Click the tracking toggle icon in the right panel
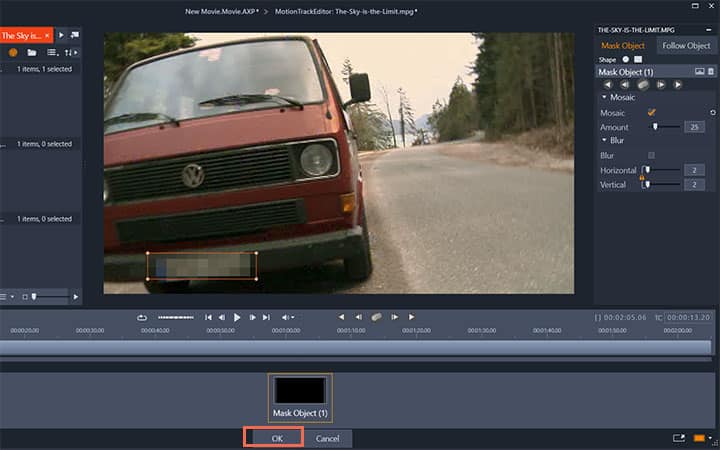Image resolution: width=720 pixels, height=450 pixels. 642,84
